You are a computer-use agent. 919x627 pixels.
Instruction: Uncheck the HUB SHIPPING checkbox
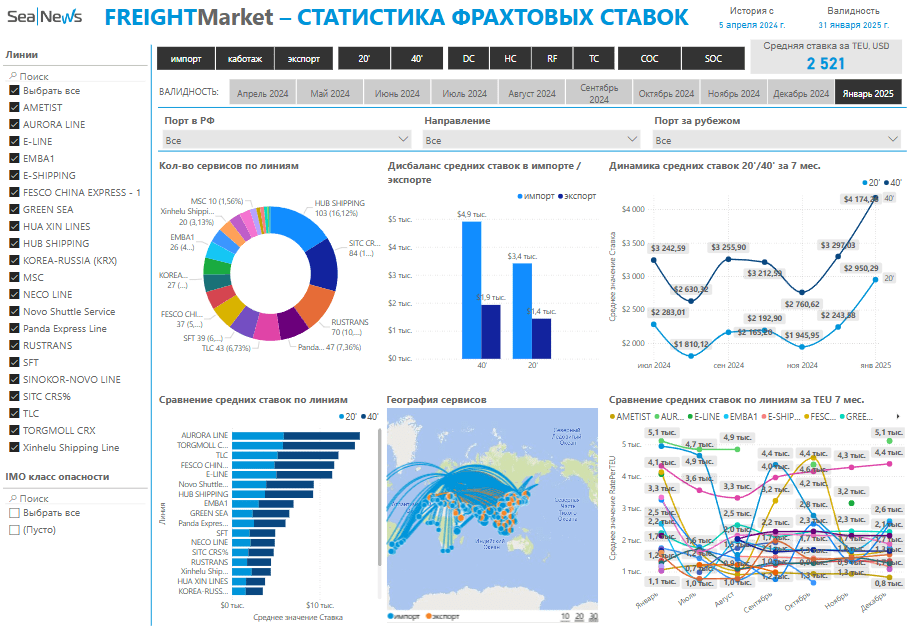(x=15, y=243)
